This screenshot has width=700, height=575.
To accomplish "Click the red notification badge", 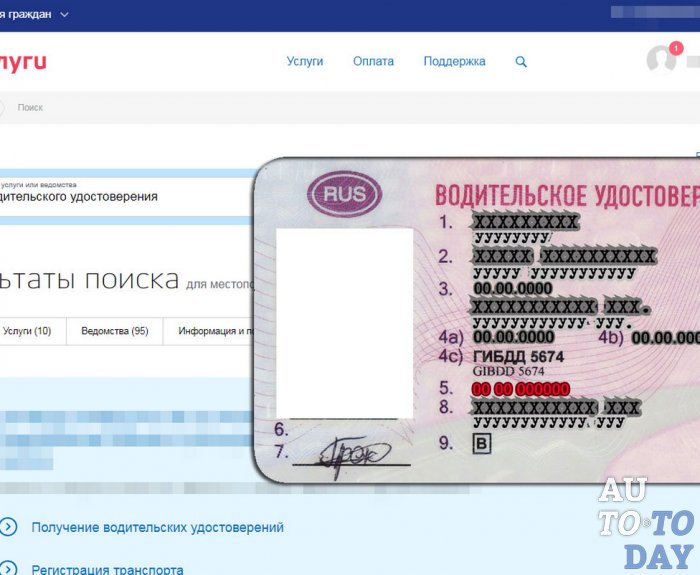I will 676,47.
